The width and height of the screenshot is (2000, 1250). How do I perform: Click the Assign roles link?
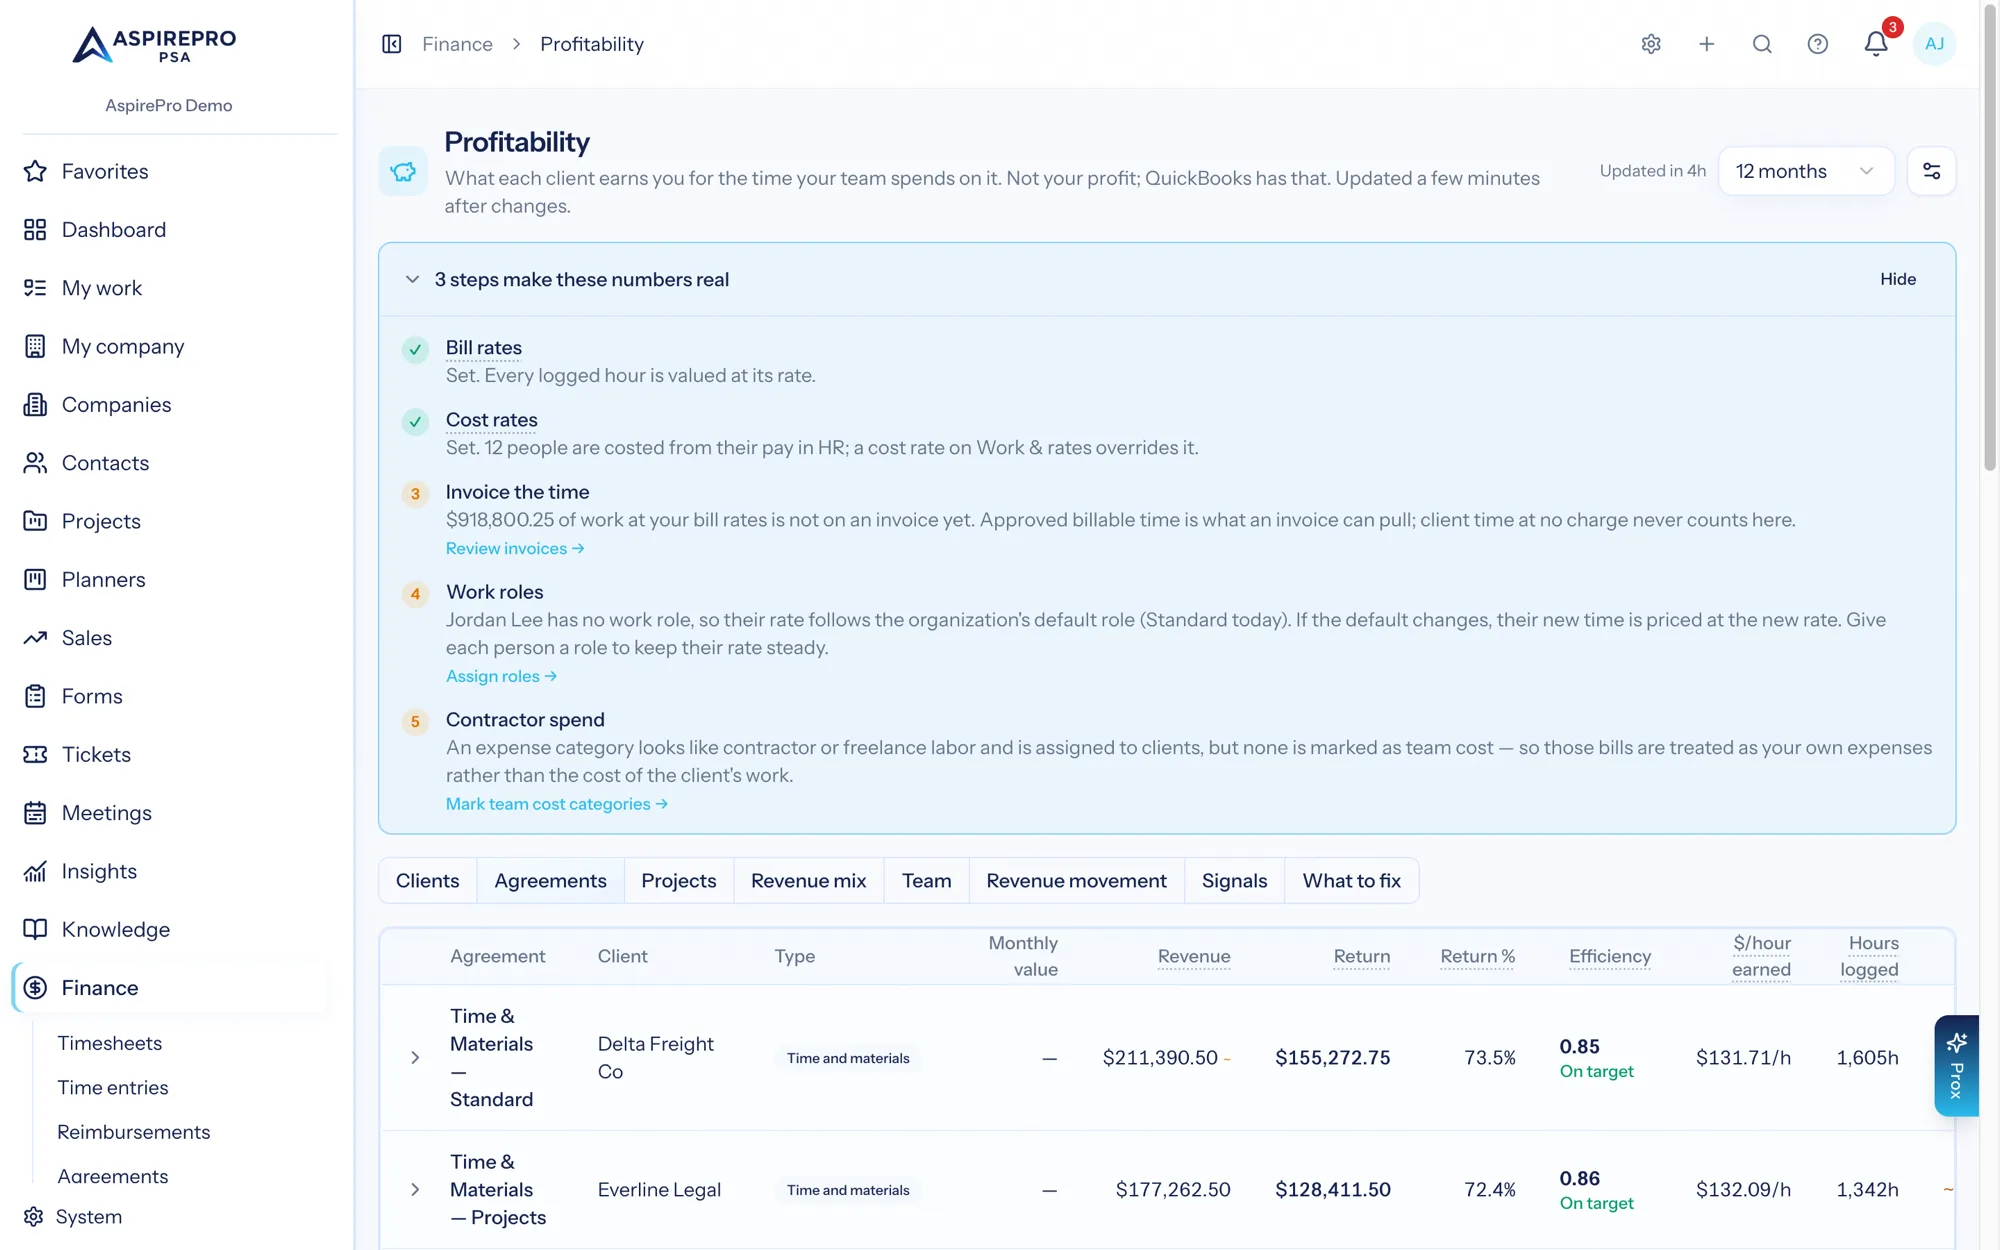click(501, 677)
